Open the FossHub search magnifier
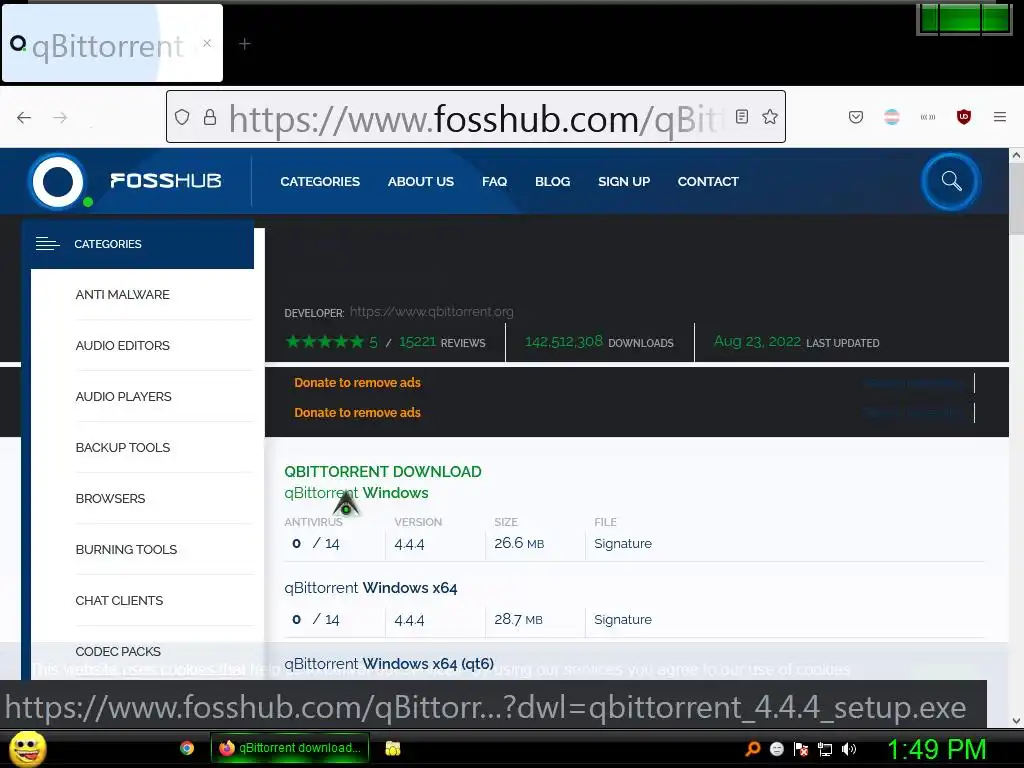 click(x=951, y=181)
